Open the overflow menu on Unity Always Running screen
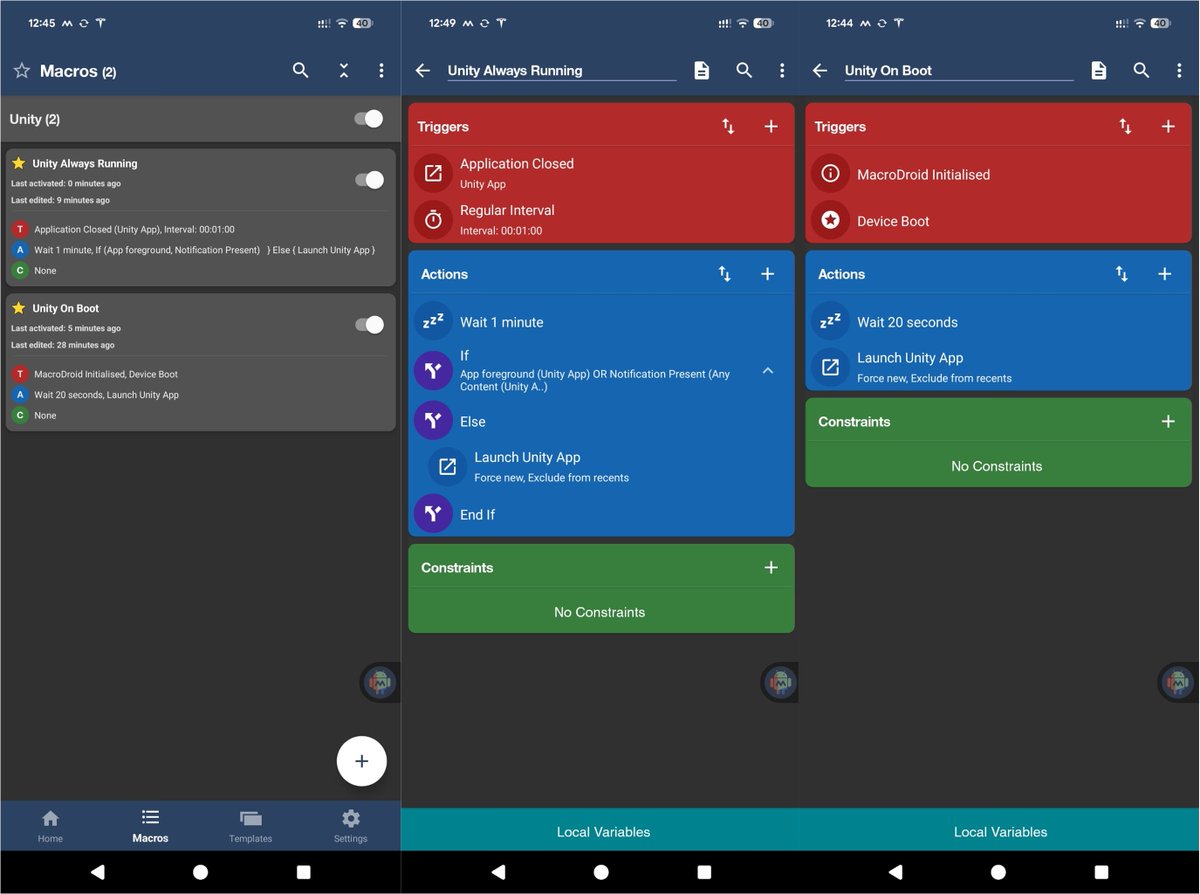1200x894 pixels. [x=782, y=70]
